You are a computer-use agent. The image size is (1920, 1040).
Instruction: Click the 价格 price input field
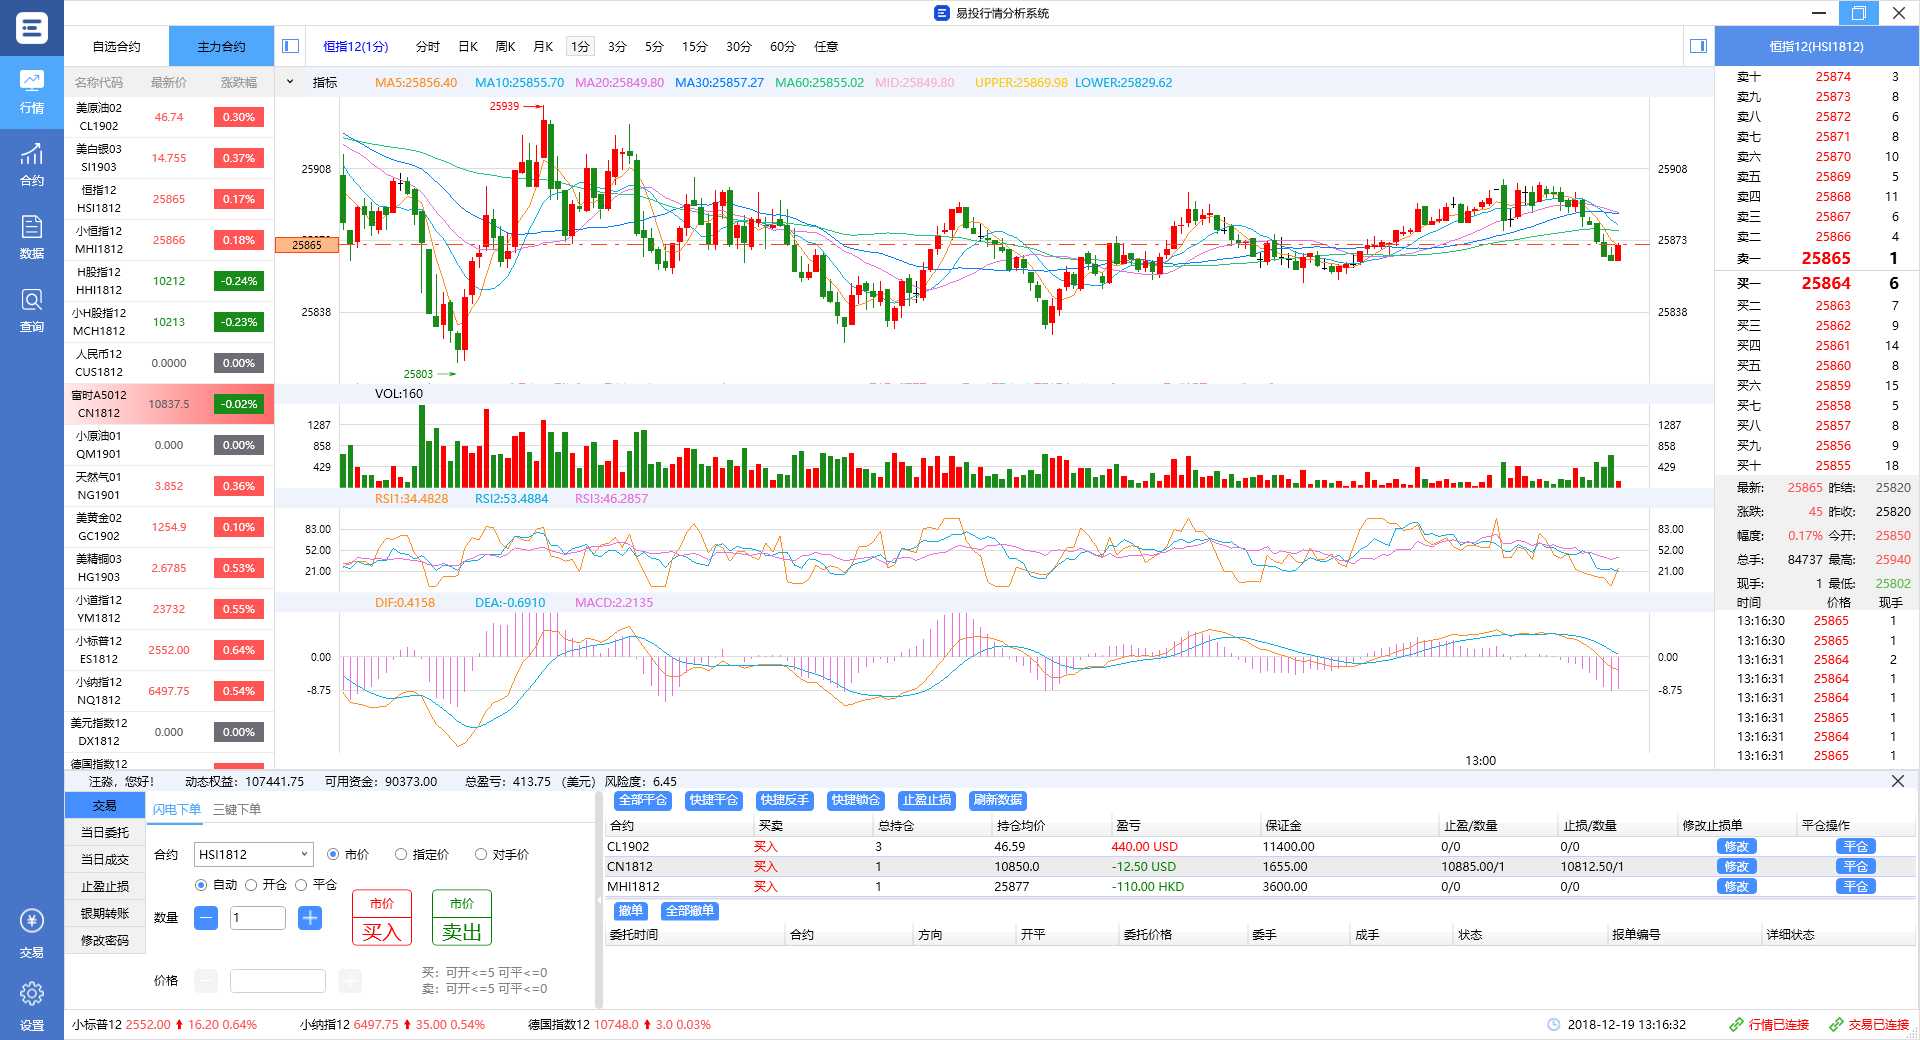point(278,981)
